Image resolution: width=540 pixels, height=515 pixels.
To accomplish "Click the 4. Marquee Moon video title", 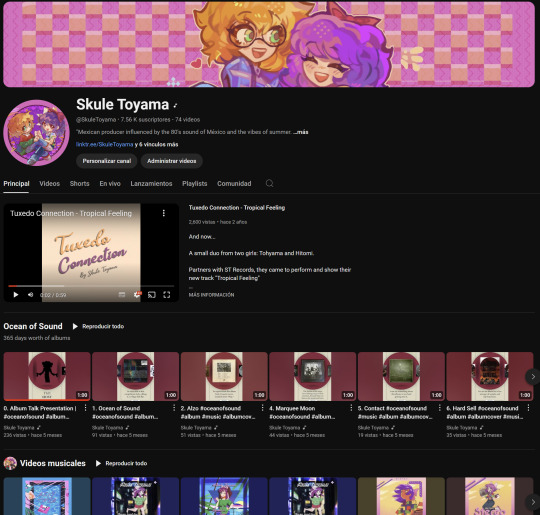I will click(302, 412).
